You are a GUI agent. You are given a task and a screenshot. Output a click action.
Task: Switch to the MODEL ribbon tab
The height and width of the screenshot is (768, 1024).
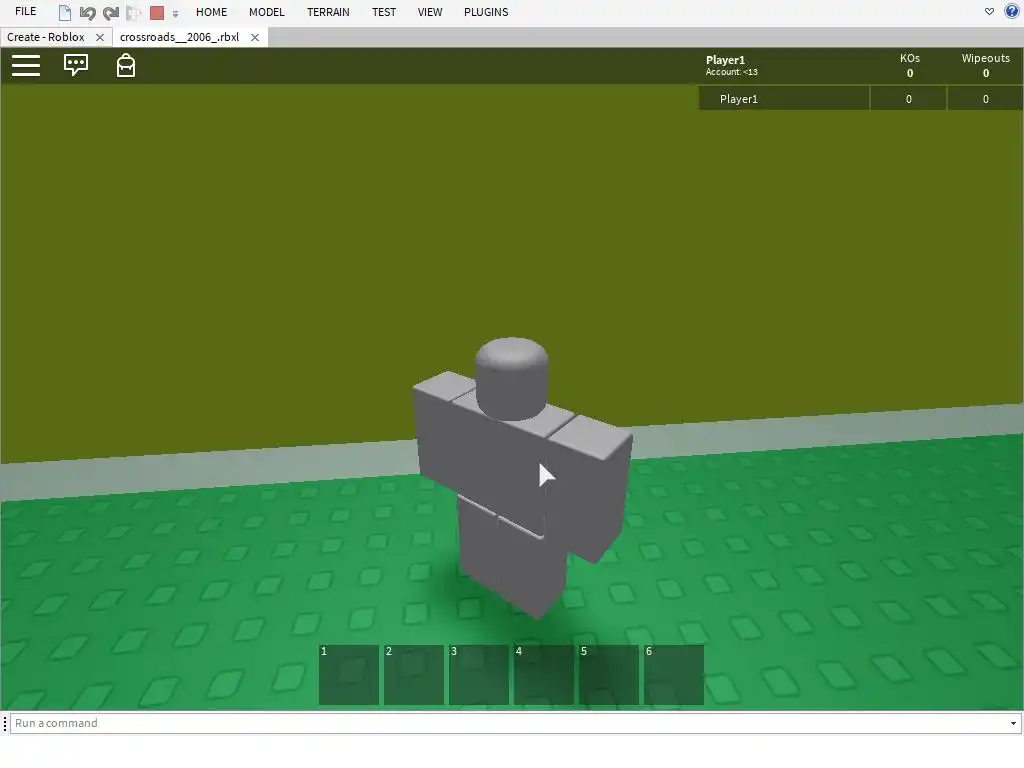pos(266,12)
